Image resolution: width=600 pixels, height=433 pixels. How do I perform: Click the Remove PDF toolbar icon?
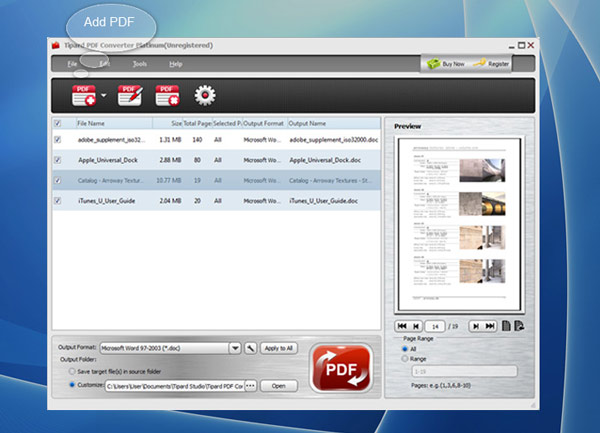point(167,95)
